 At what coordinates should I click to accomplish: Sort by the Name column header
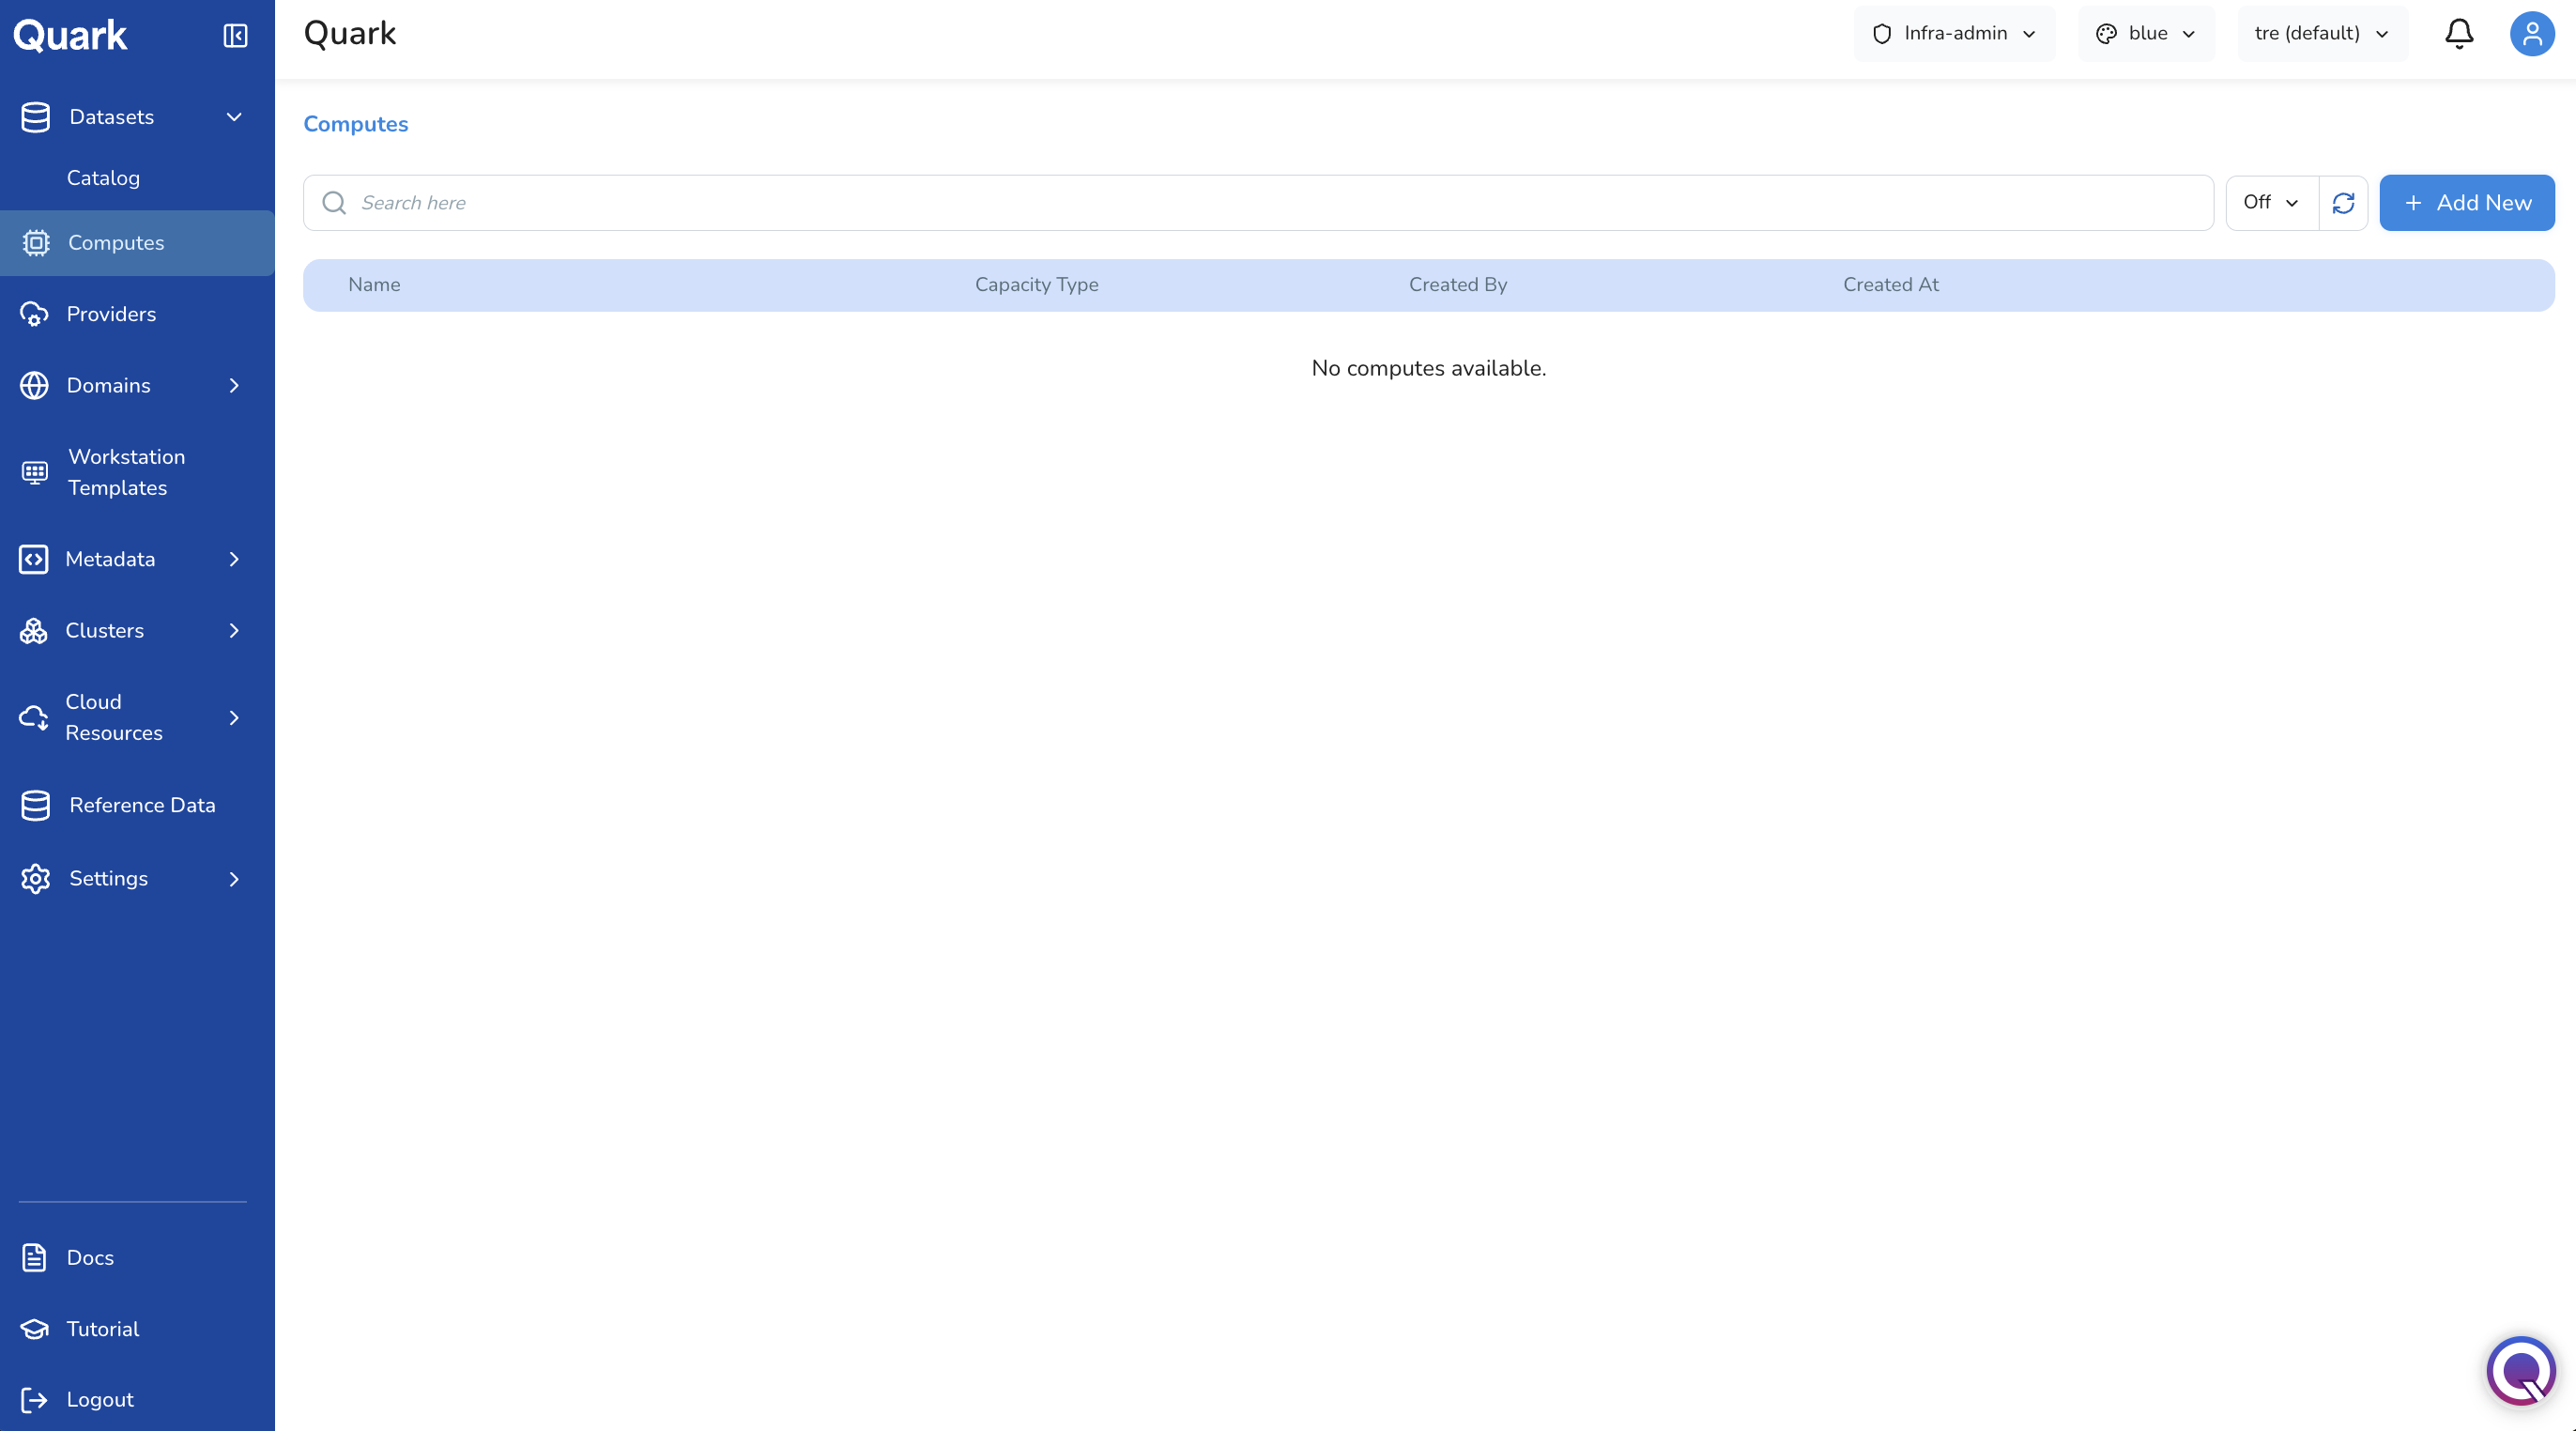[x=374, y=285]
